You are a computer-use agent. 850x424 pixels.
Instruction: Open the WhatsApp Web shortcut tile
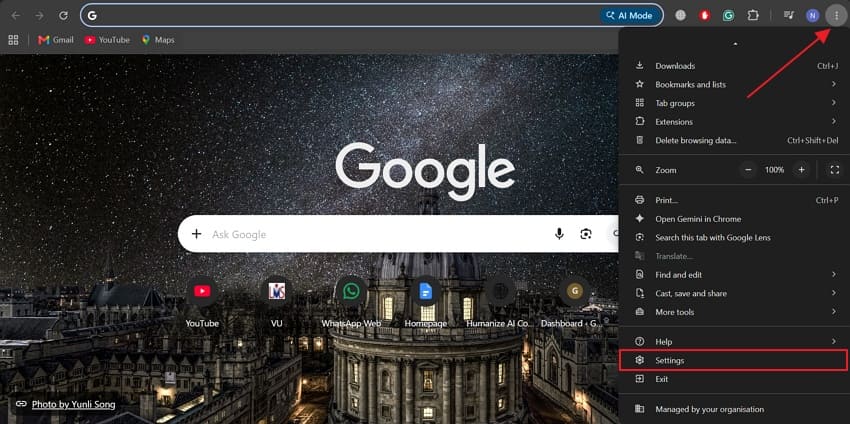tap(351, 303)
